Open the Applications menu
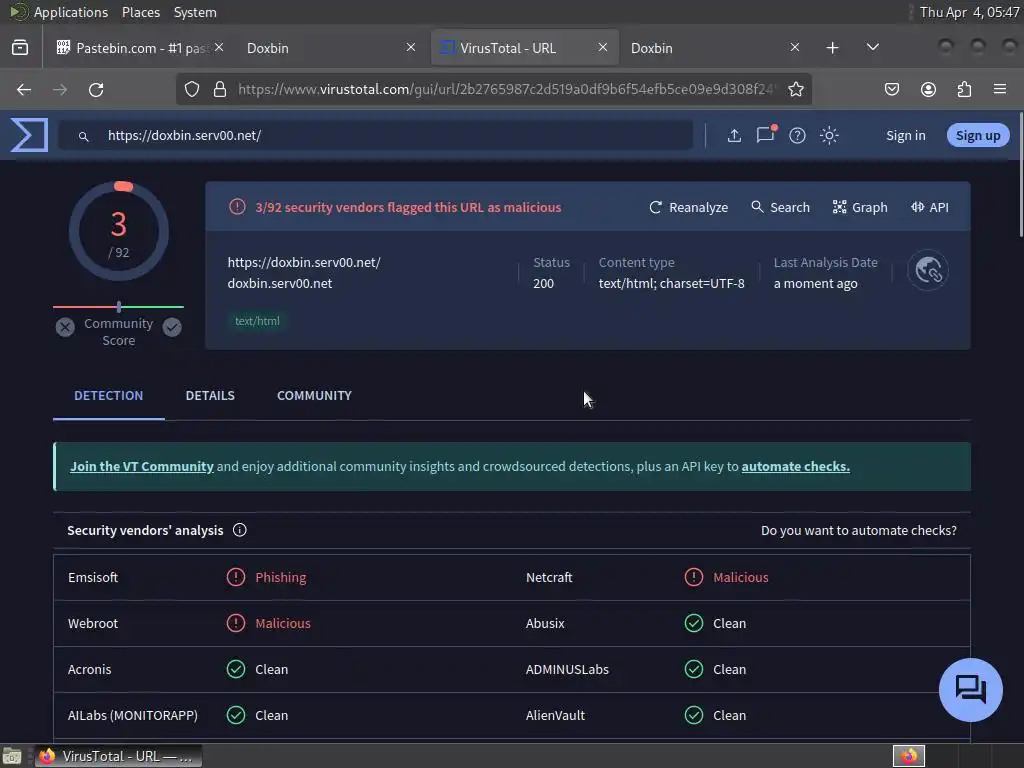Screen dimensions: 1024x768 71,12
